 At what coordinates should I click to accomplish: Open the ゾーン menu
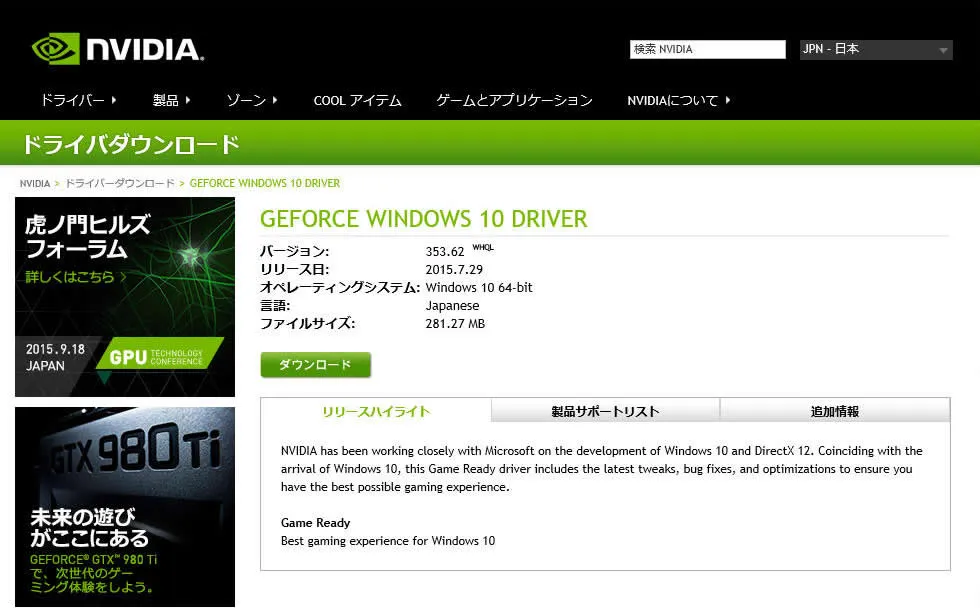pyautogui.click(x=252, y=100)
